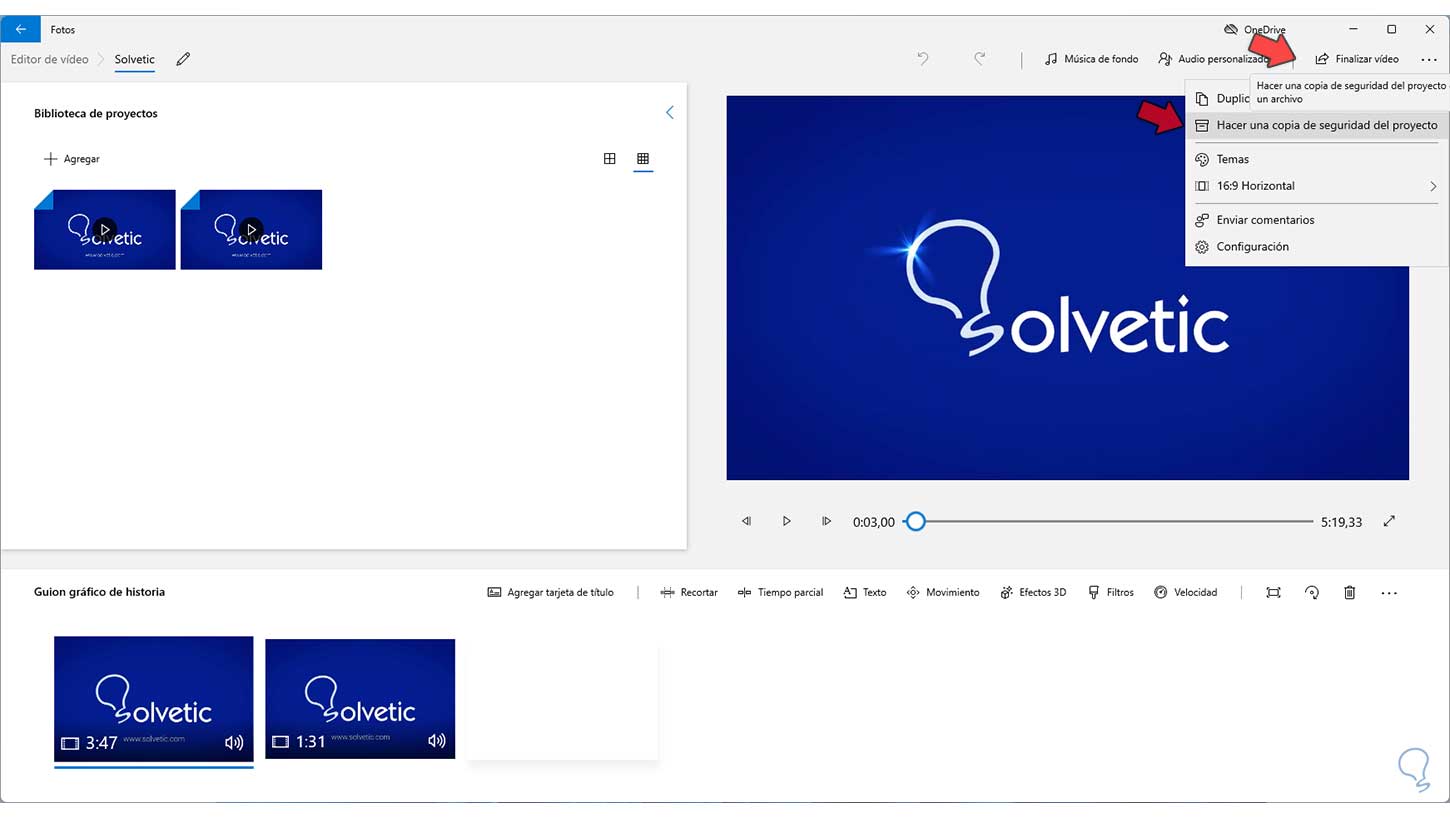Choose Hacer una copia de seguridad del proyecto

pos(1316,126)
